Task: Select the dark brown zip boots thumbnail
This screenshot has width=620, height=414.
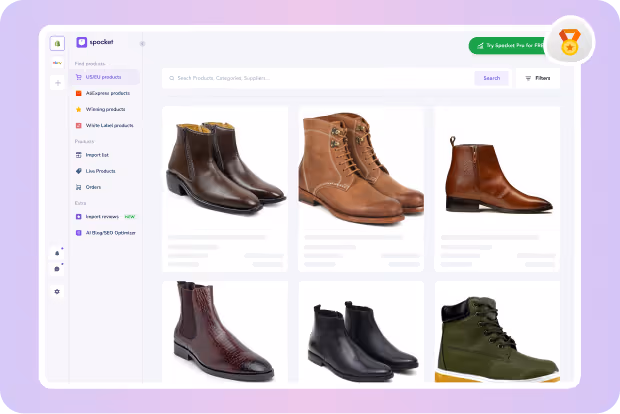Action: pos(225,169)
